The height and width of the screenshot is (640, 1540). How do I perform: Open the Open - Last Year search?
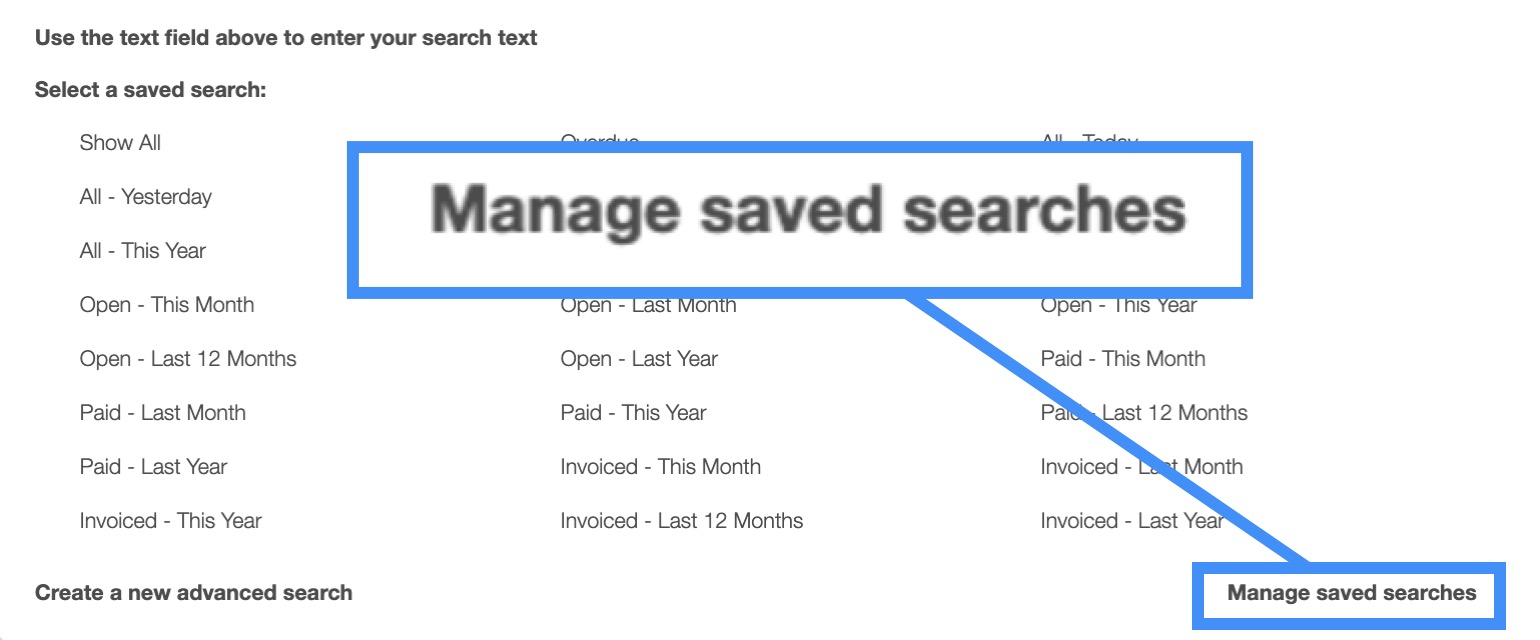[x=639, y=359]
